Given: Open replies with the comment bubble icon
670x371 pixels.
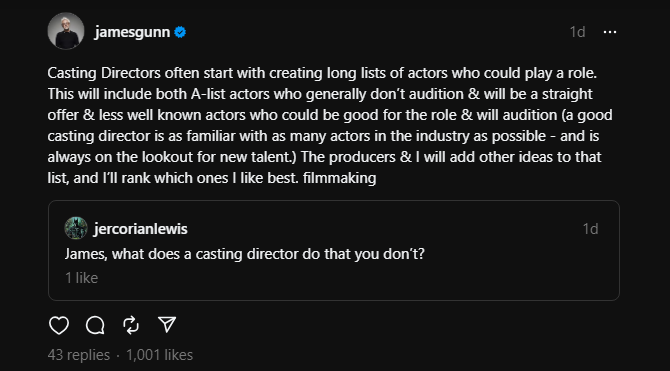Looking at the screenshot, I should coord(95,325).
